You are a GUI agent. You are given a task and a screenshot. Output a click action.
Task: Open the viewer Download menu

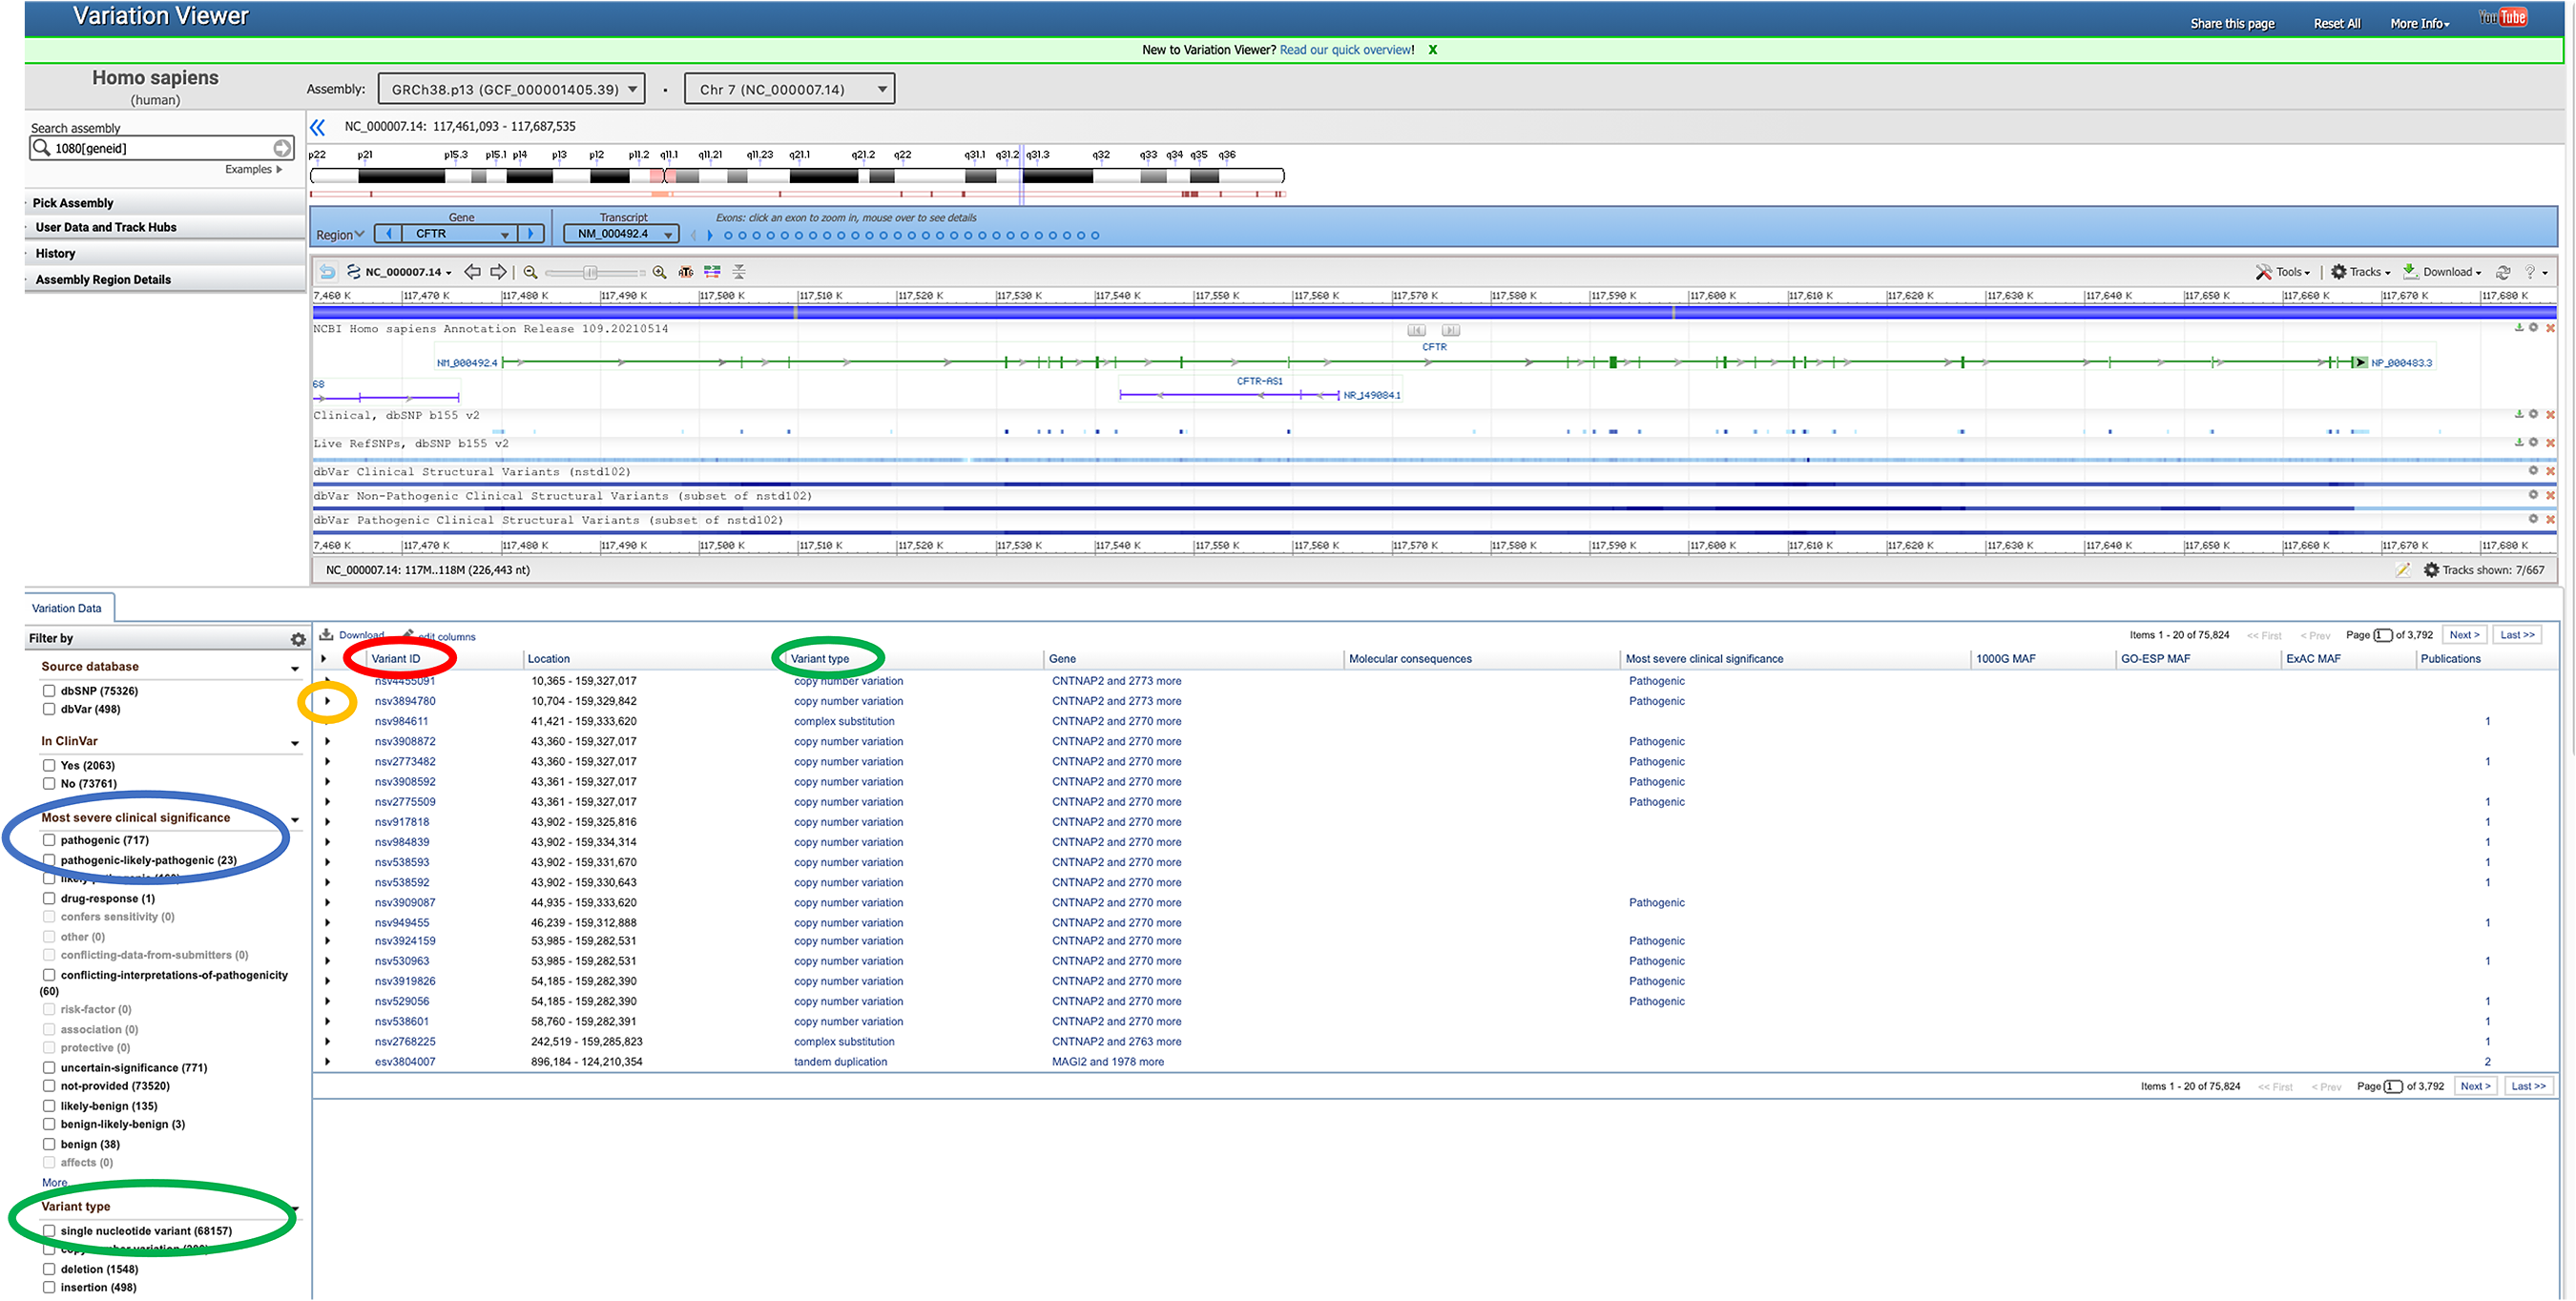tap(2441, 272)
